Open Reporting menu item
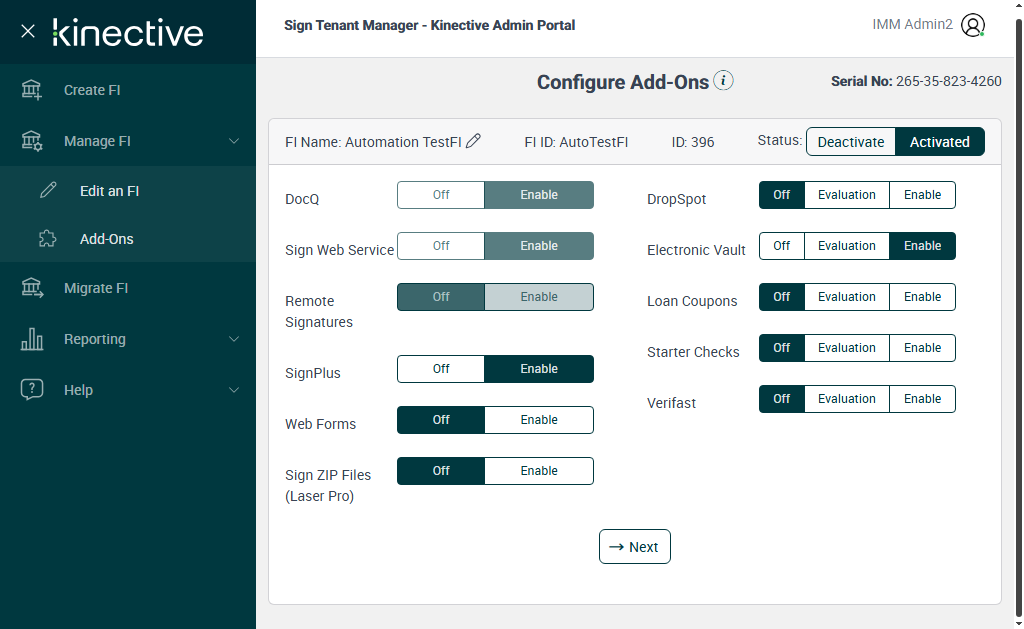Viewport: 1024px width, 629px height. pyautogui.click(x=128, y=339)
